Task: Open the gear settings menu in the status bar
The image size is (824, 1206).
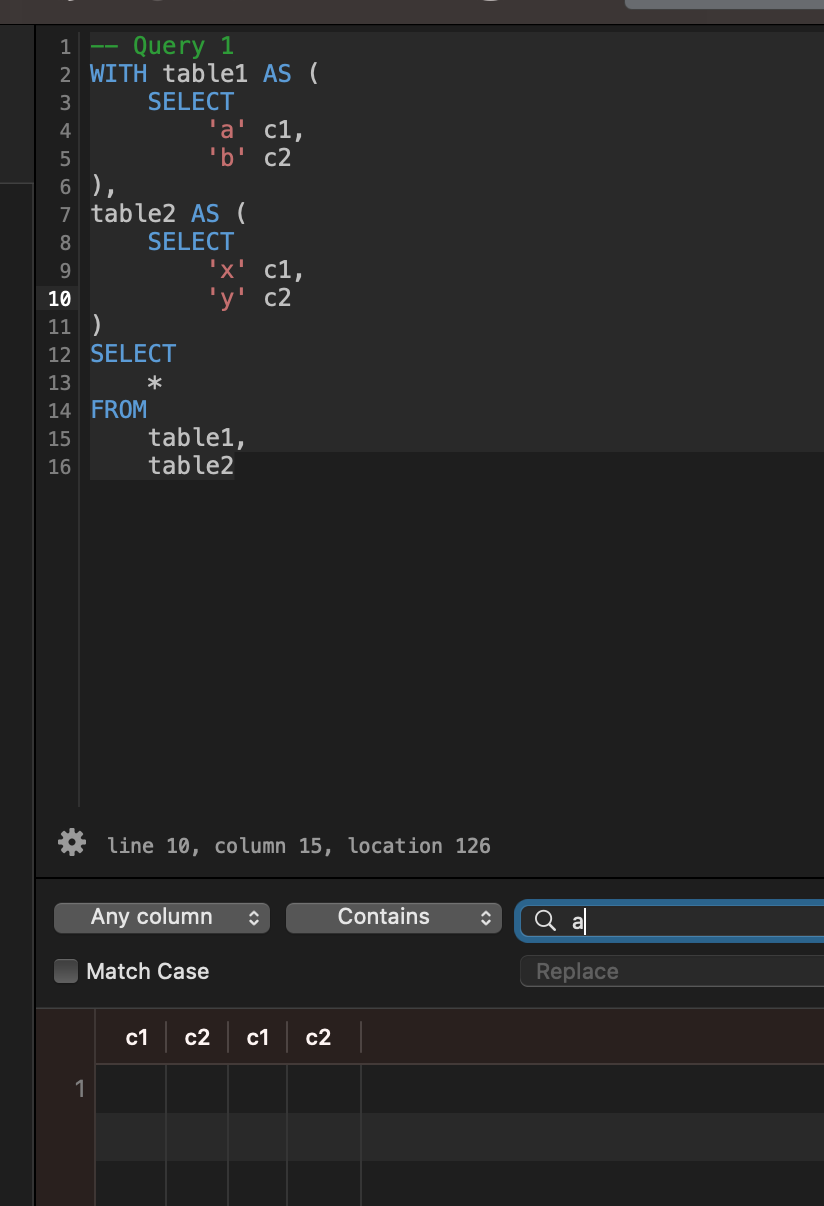Action: click(x=70, y=843)
